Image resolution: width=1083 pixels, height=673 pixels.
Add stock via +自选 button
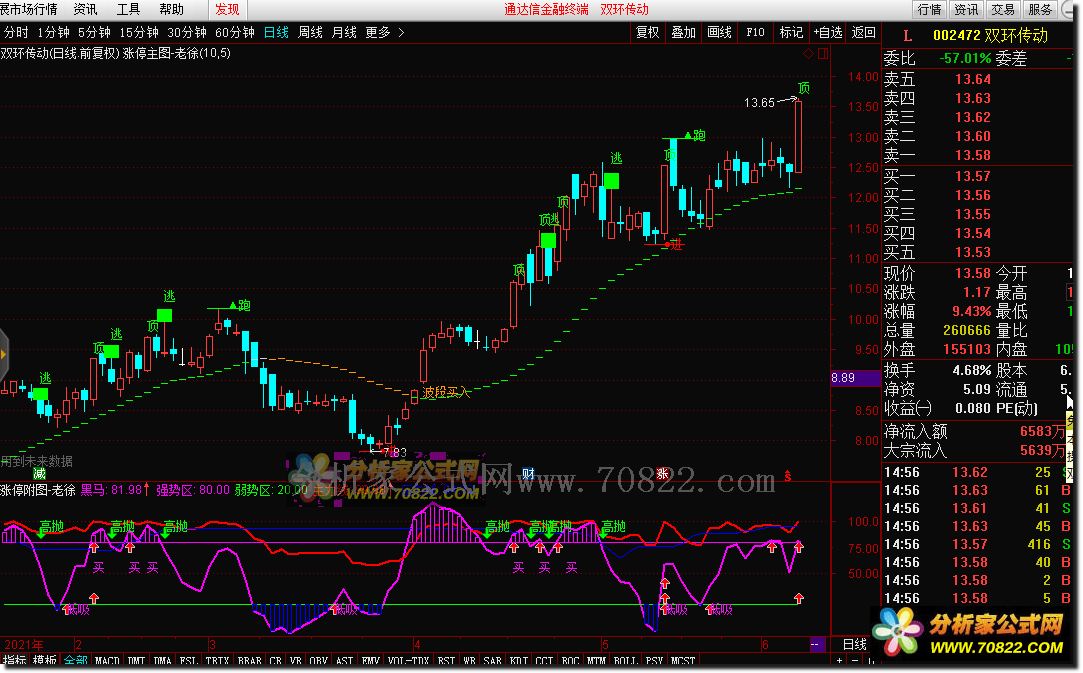tap(828, 32)
